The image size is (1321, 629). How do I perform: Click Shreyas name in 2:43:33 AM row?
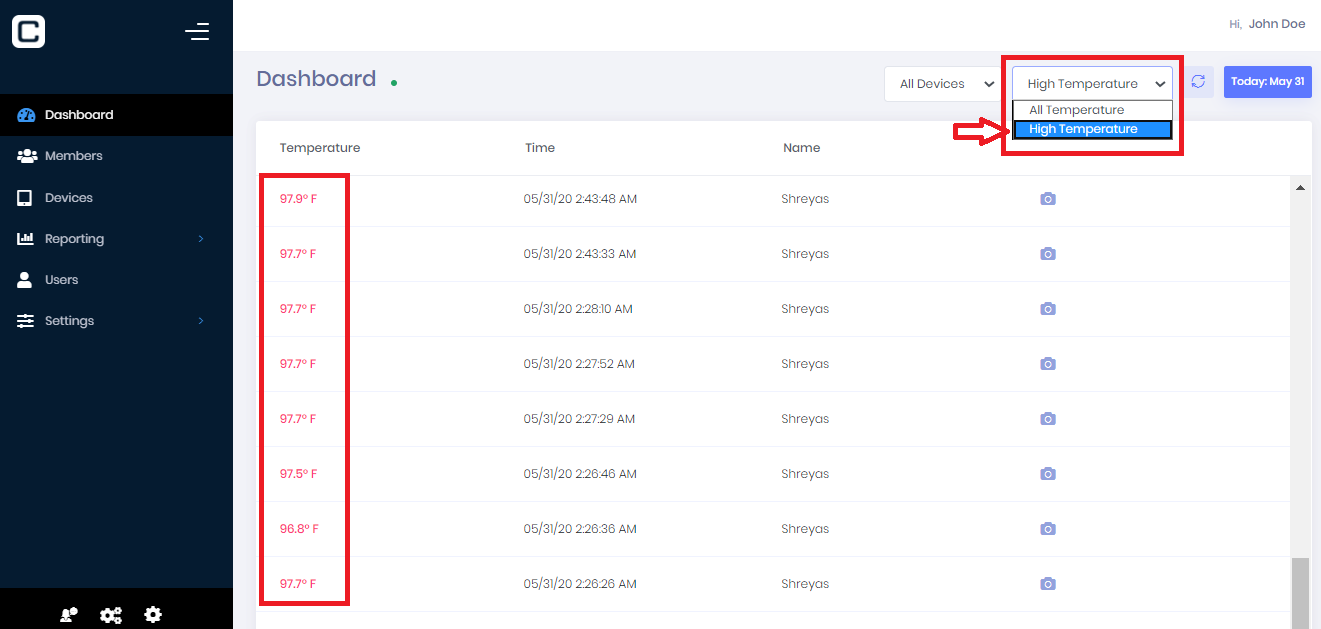click(x=805, y=254)
